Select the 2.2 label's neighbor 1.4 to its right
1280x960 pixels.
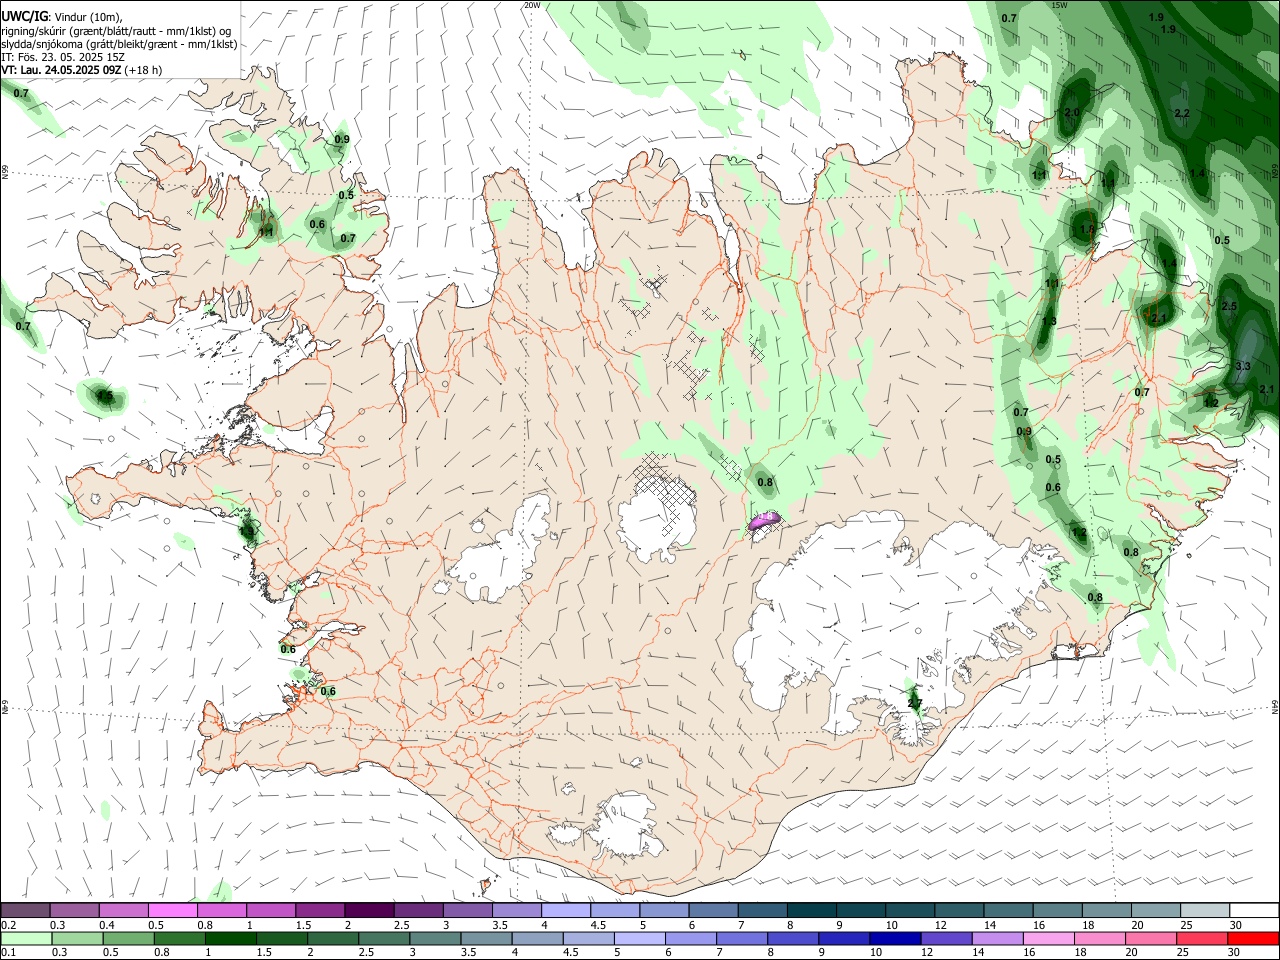pos(1197,173)
